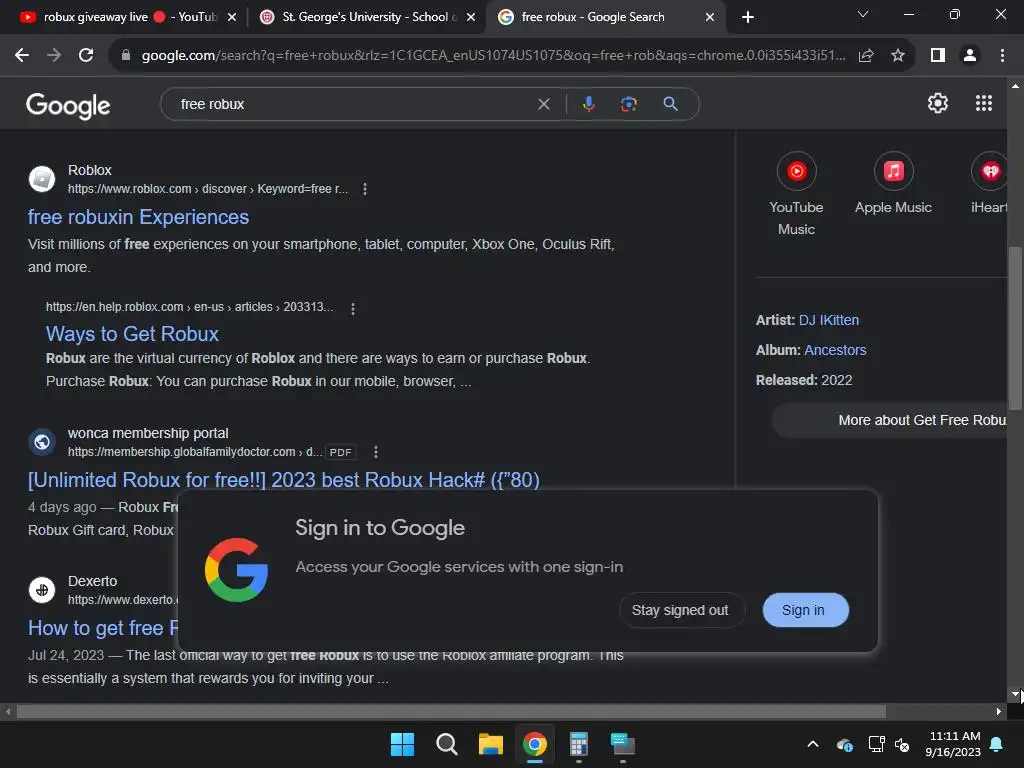Close the YouTube robux giveaway tab
The height and width of the screenshot is (768, 1024).
point(232,17)
